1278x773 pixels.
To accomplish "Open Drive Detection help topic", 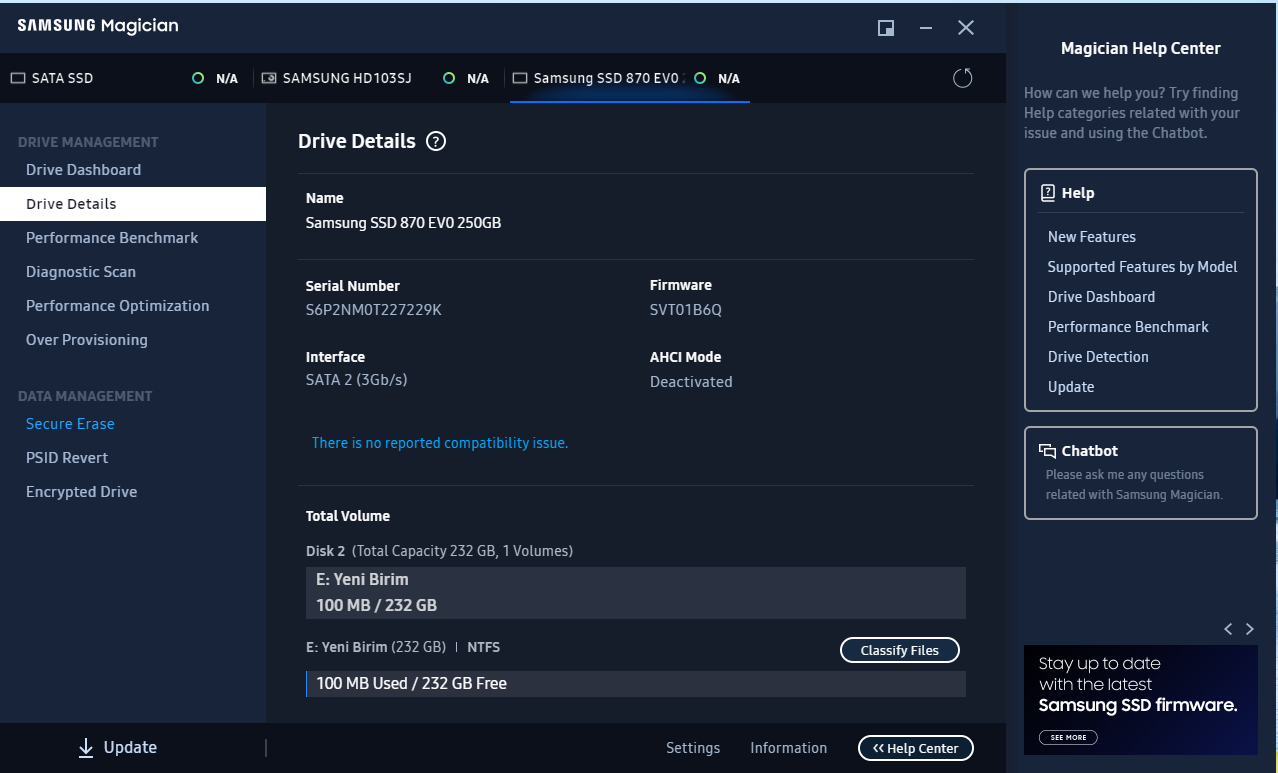I will (x=1098, y=357).
